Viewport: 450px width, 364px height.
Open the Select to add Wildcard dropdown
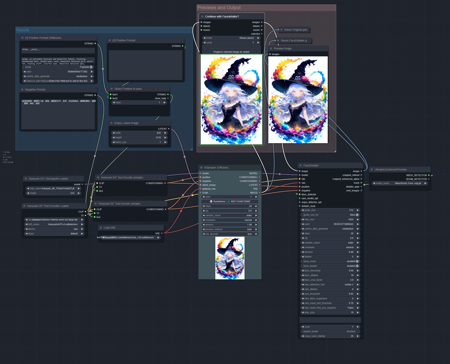coord(58,81)
